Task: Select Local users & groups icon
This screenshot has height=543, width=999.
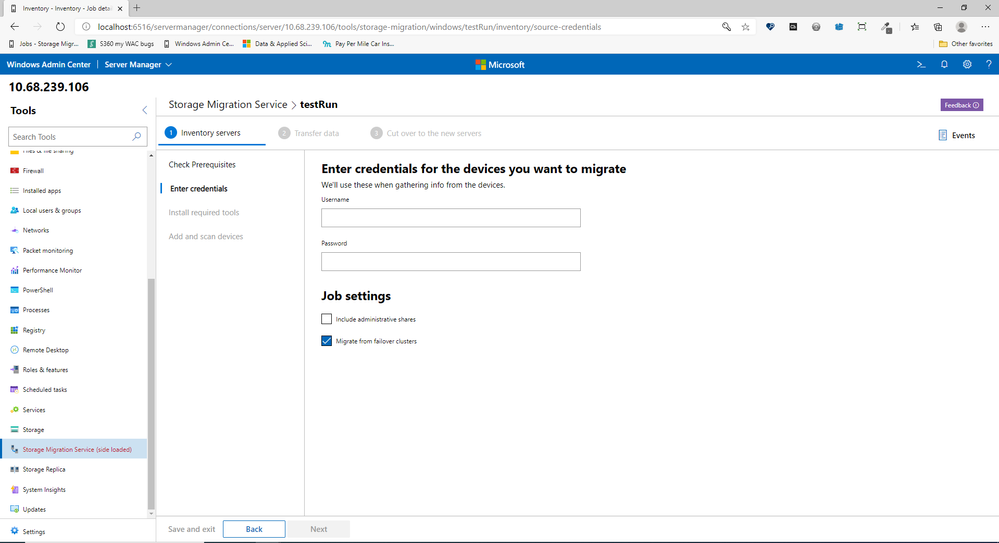Action: tap(15, 210)
